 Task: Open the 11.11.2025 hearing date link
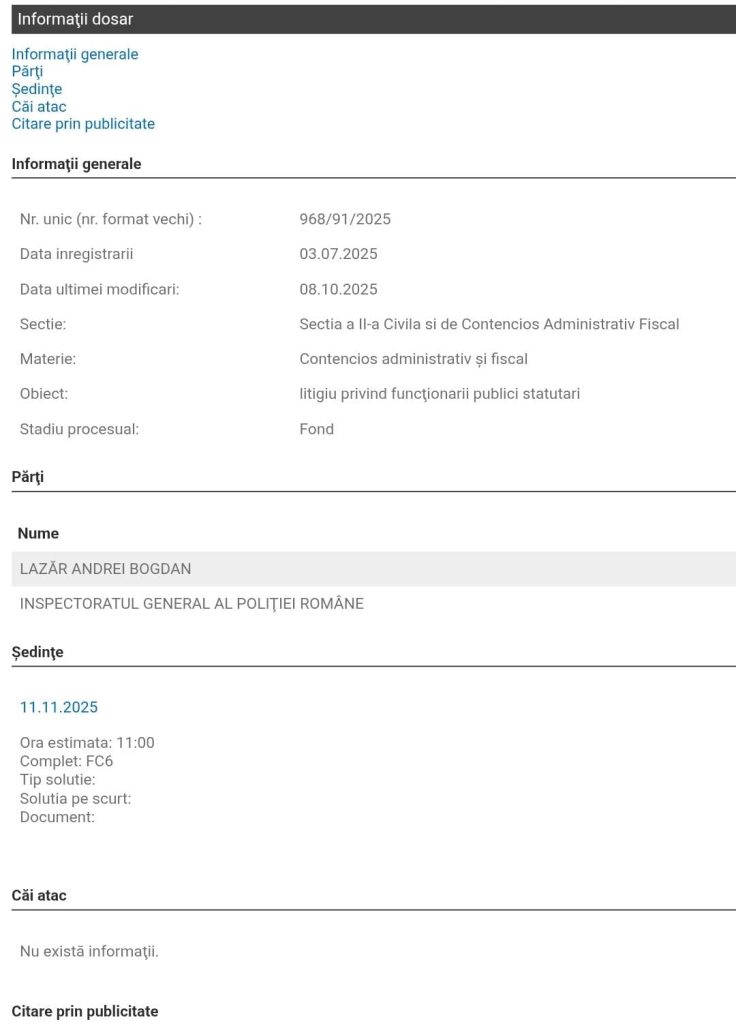click(x=59, y=707)
